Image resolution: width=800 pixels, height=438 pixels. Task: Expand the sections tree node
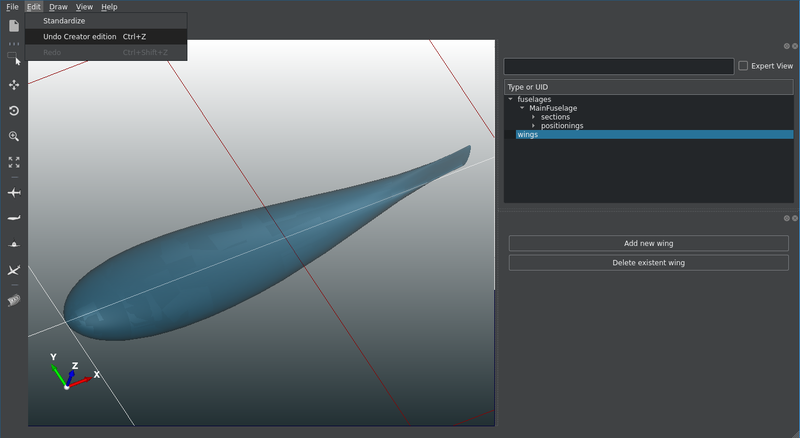point(534,117)
